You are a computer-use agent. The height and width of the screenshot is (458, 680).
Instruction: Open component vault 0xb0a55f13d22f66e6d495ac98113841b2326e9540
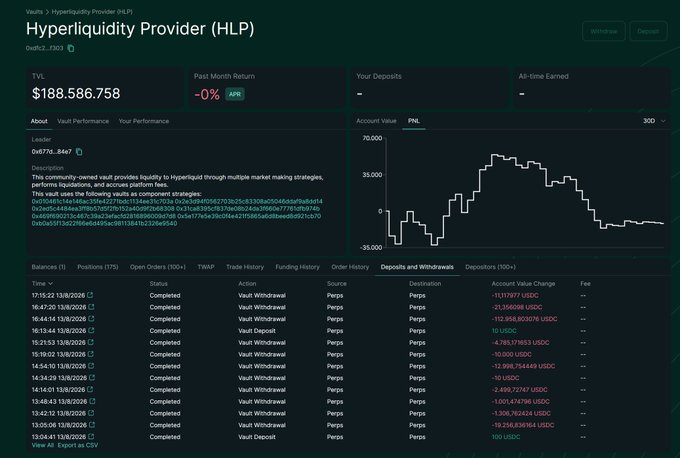pos(104,223)
